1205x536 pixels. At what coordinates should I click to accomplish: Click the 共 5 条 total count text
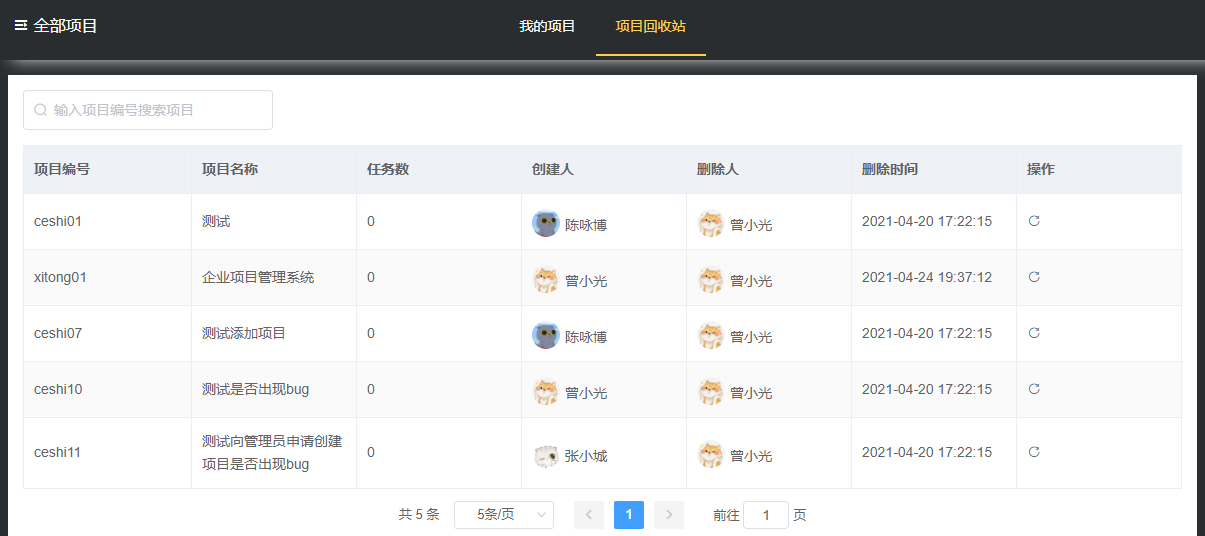pyautogui.click(x=419, y=515)
